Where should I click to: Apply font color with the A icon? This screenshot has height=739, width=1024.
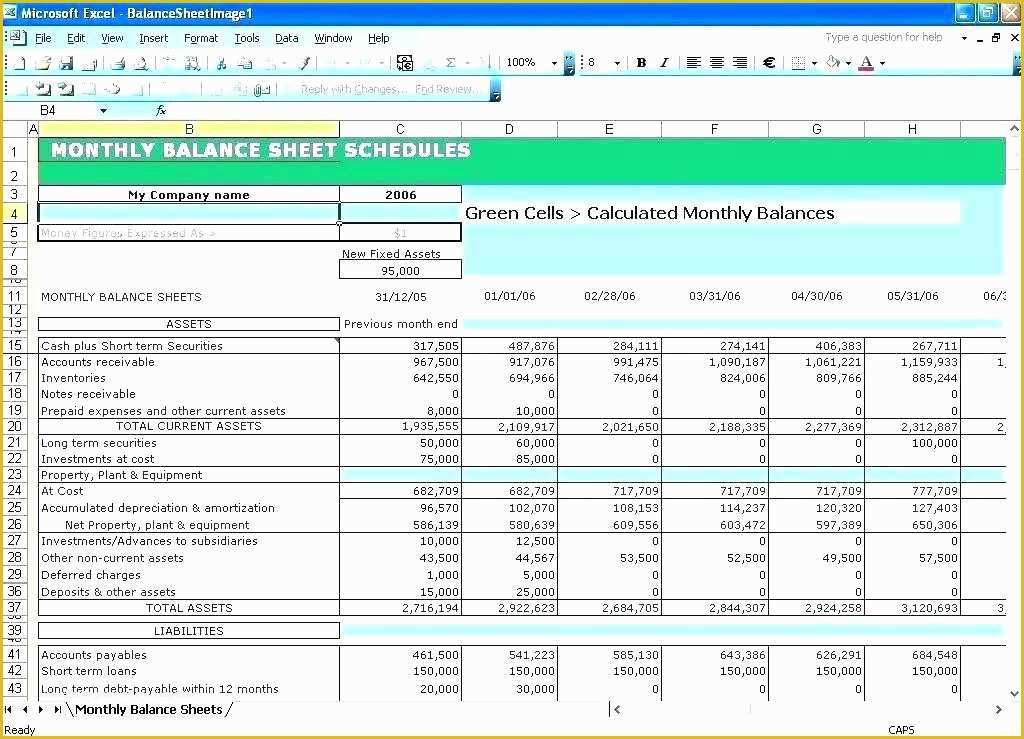(x=866, y=63)
